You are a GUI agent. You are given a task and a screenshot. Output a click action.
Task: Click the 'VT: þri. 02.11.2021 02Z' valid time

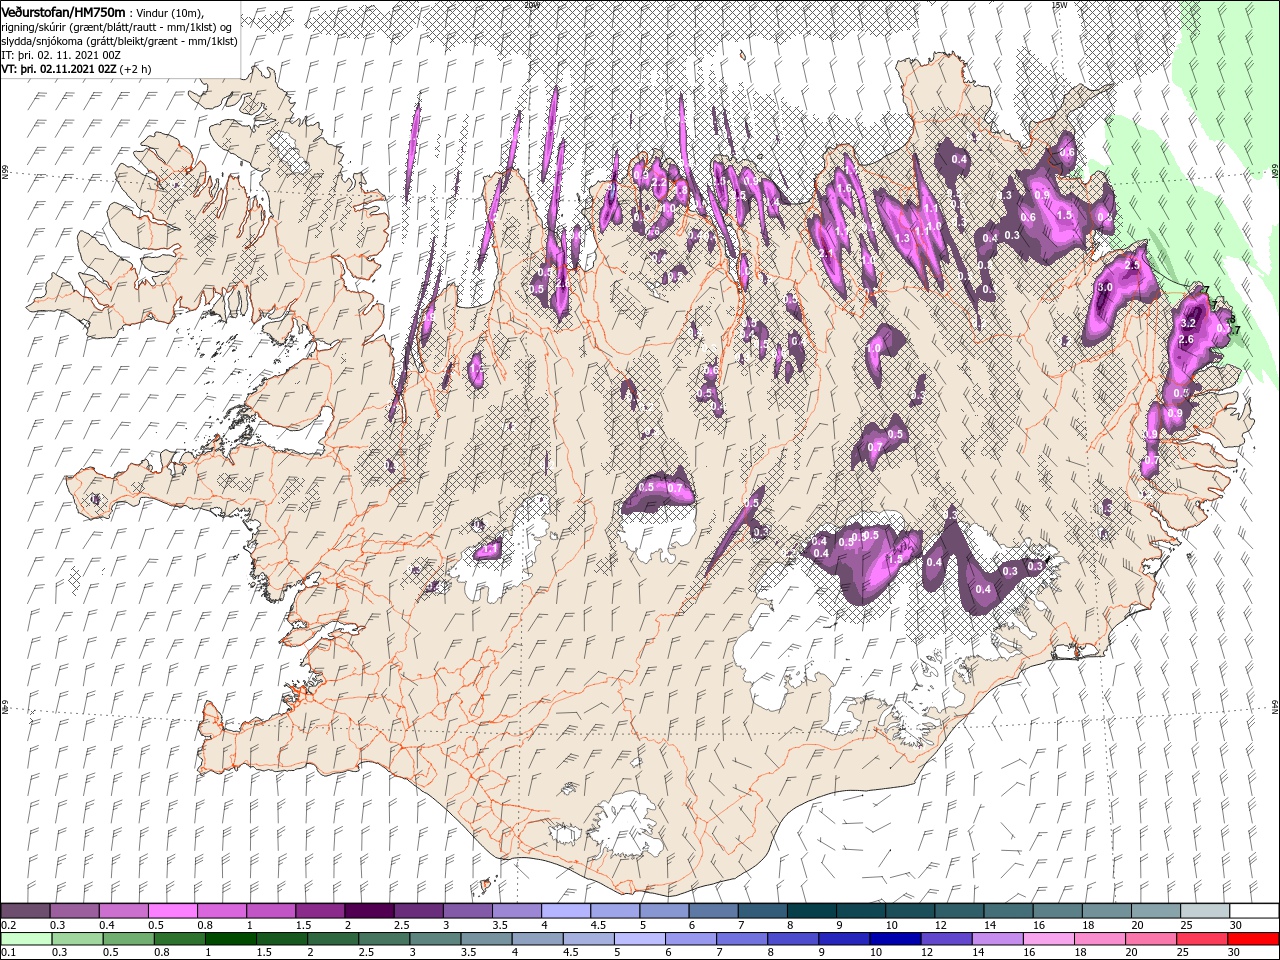tap(59, 69)
